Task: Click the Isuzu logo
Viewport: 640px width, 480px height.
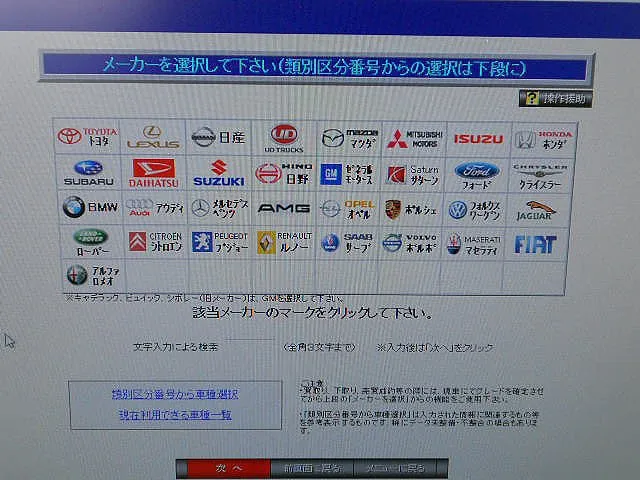Action: coord(478,139)
